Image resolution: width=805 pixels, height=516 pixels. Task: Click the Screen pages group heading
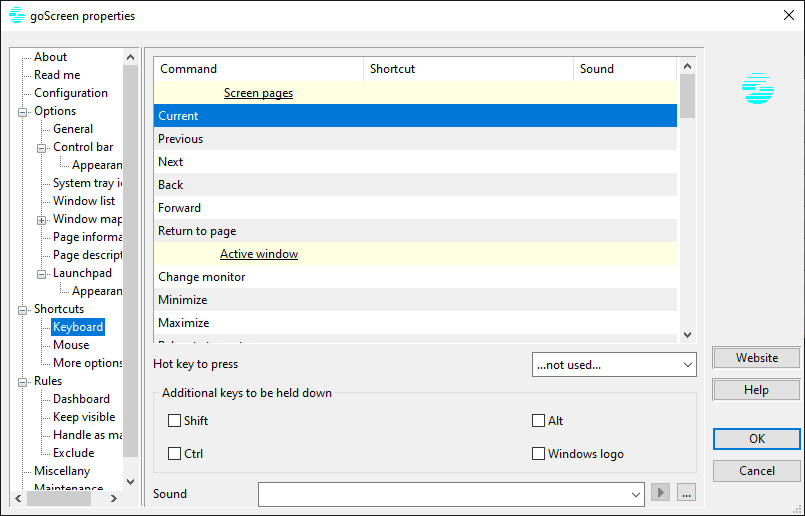(x=258, y=93)
